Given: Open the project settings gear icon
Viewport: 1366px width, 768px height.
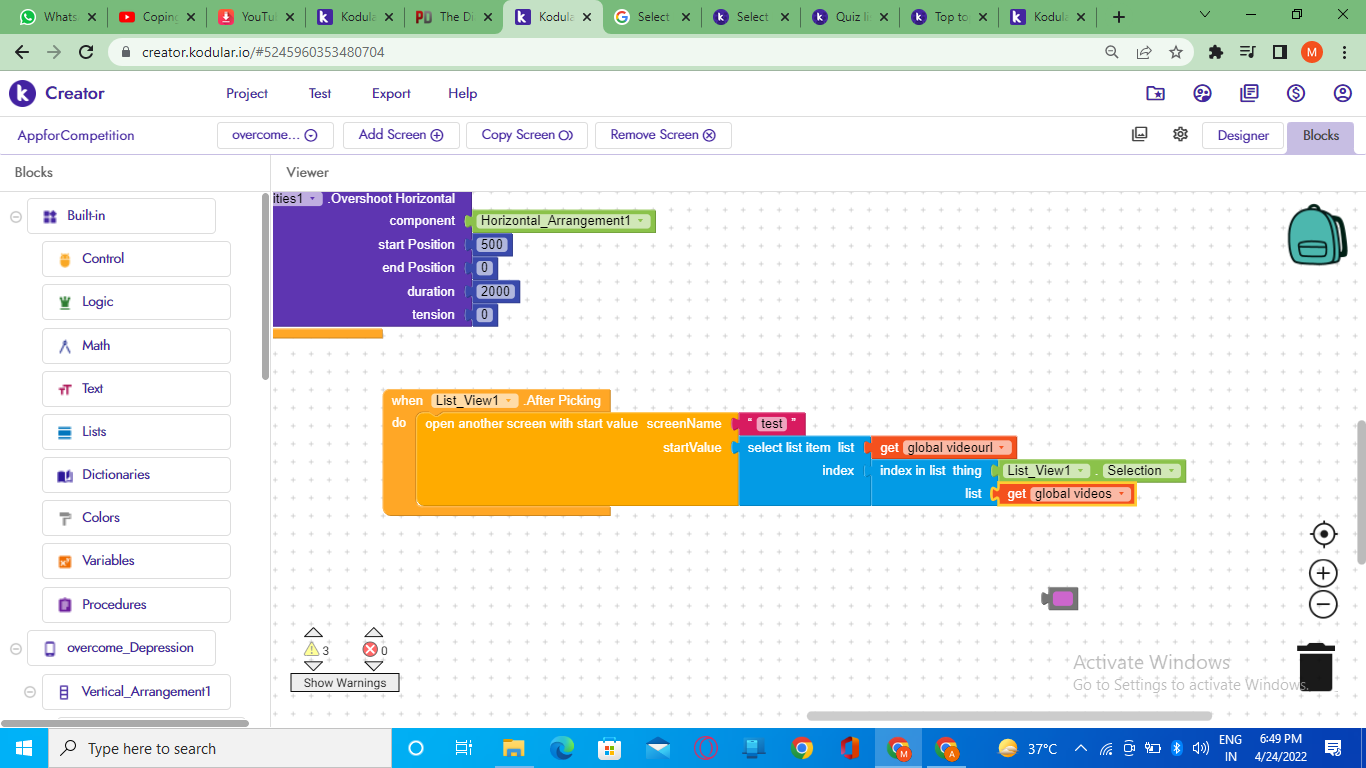Looking at the screenshot, I should point(1180,135).
